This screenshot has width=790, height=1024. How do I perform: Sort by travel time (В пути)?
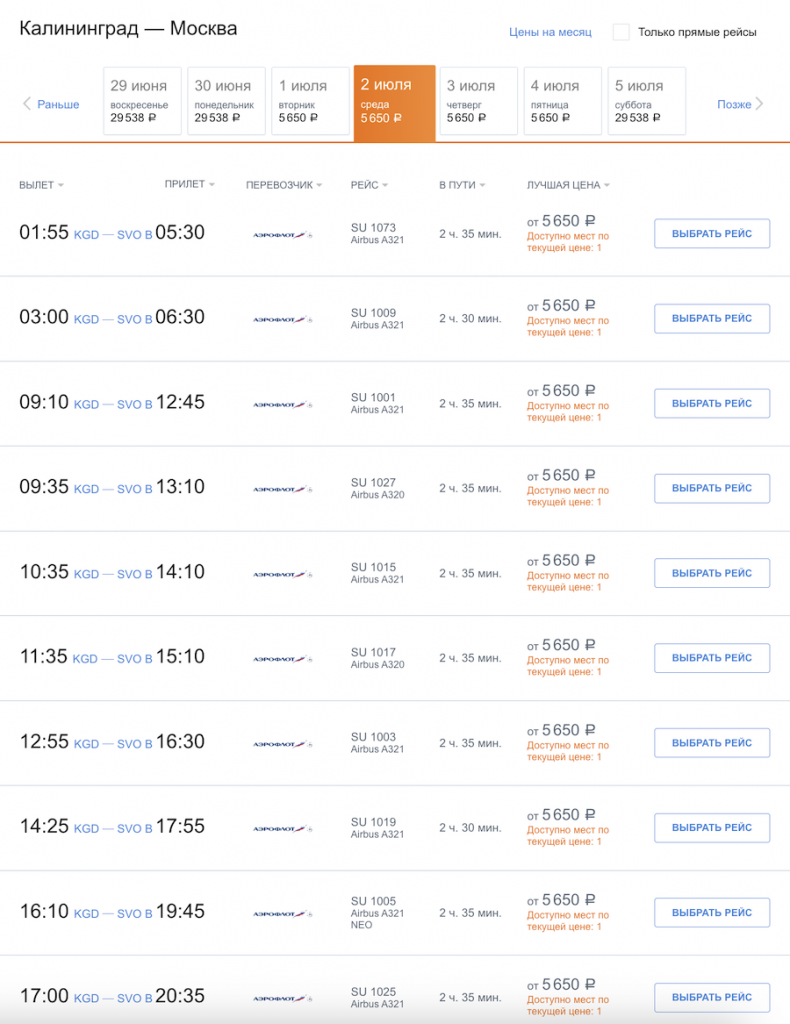coord(461,185)
